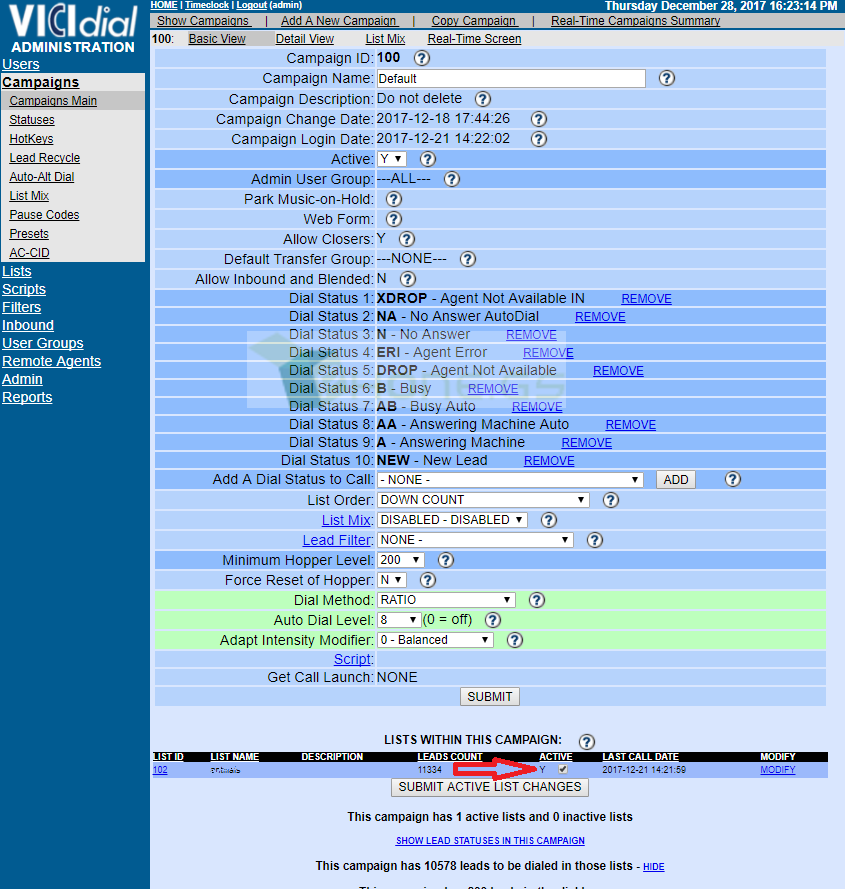Expand Add A Dial Status to Call dropdown
This screenshot has height=889, width=847.
coord(510,480)
